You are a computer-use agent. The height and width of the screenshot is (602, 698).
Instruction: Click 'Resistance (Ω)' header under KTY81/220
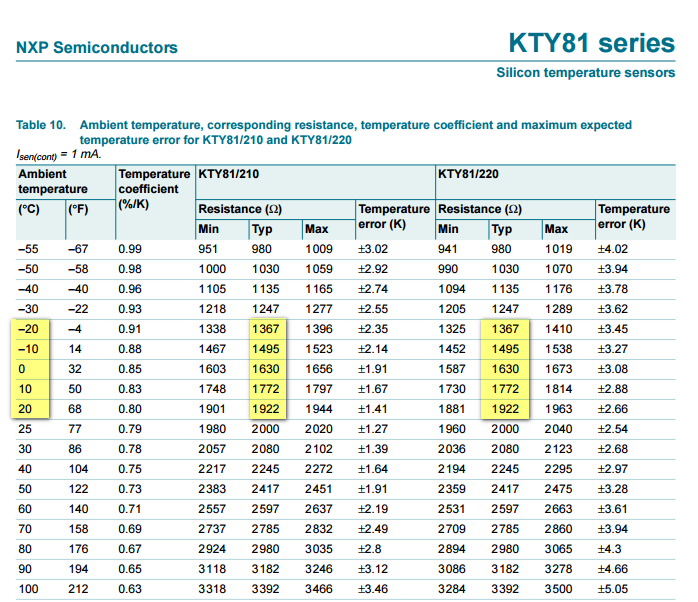click(480, 209)
